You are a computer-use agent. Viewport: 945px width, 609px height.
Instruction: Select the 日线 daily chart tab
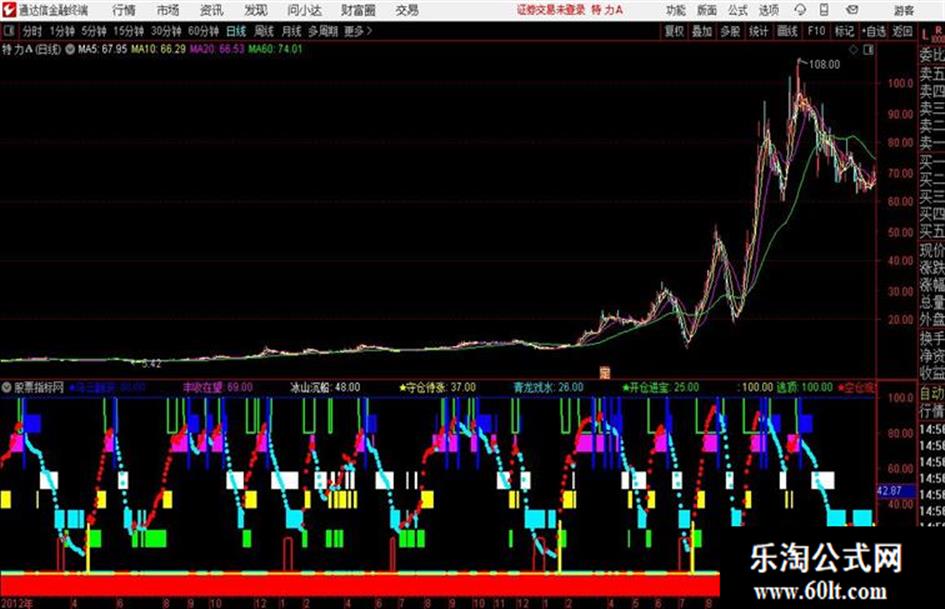coord(236,31)
